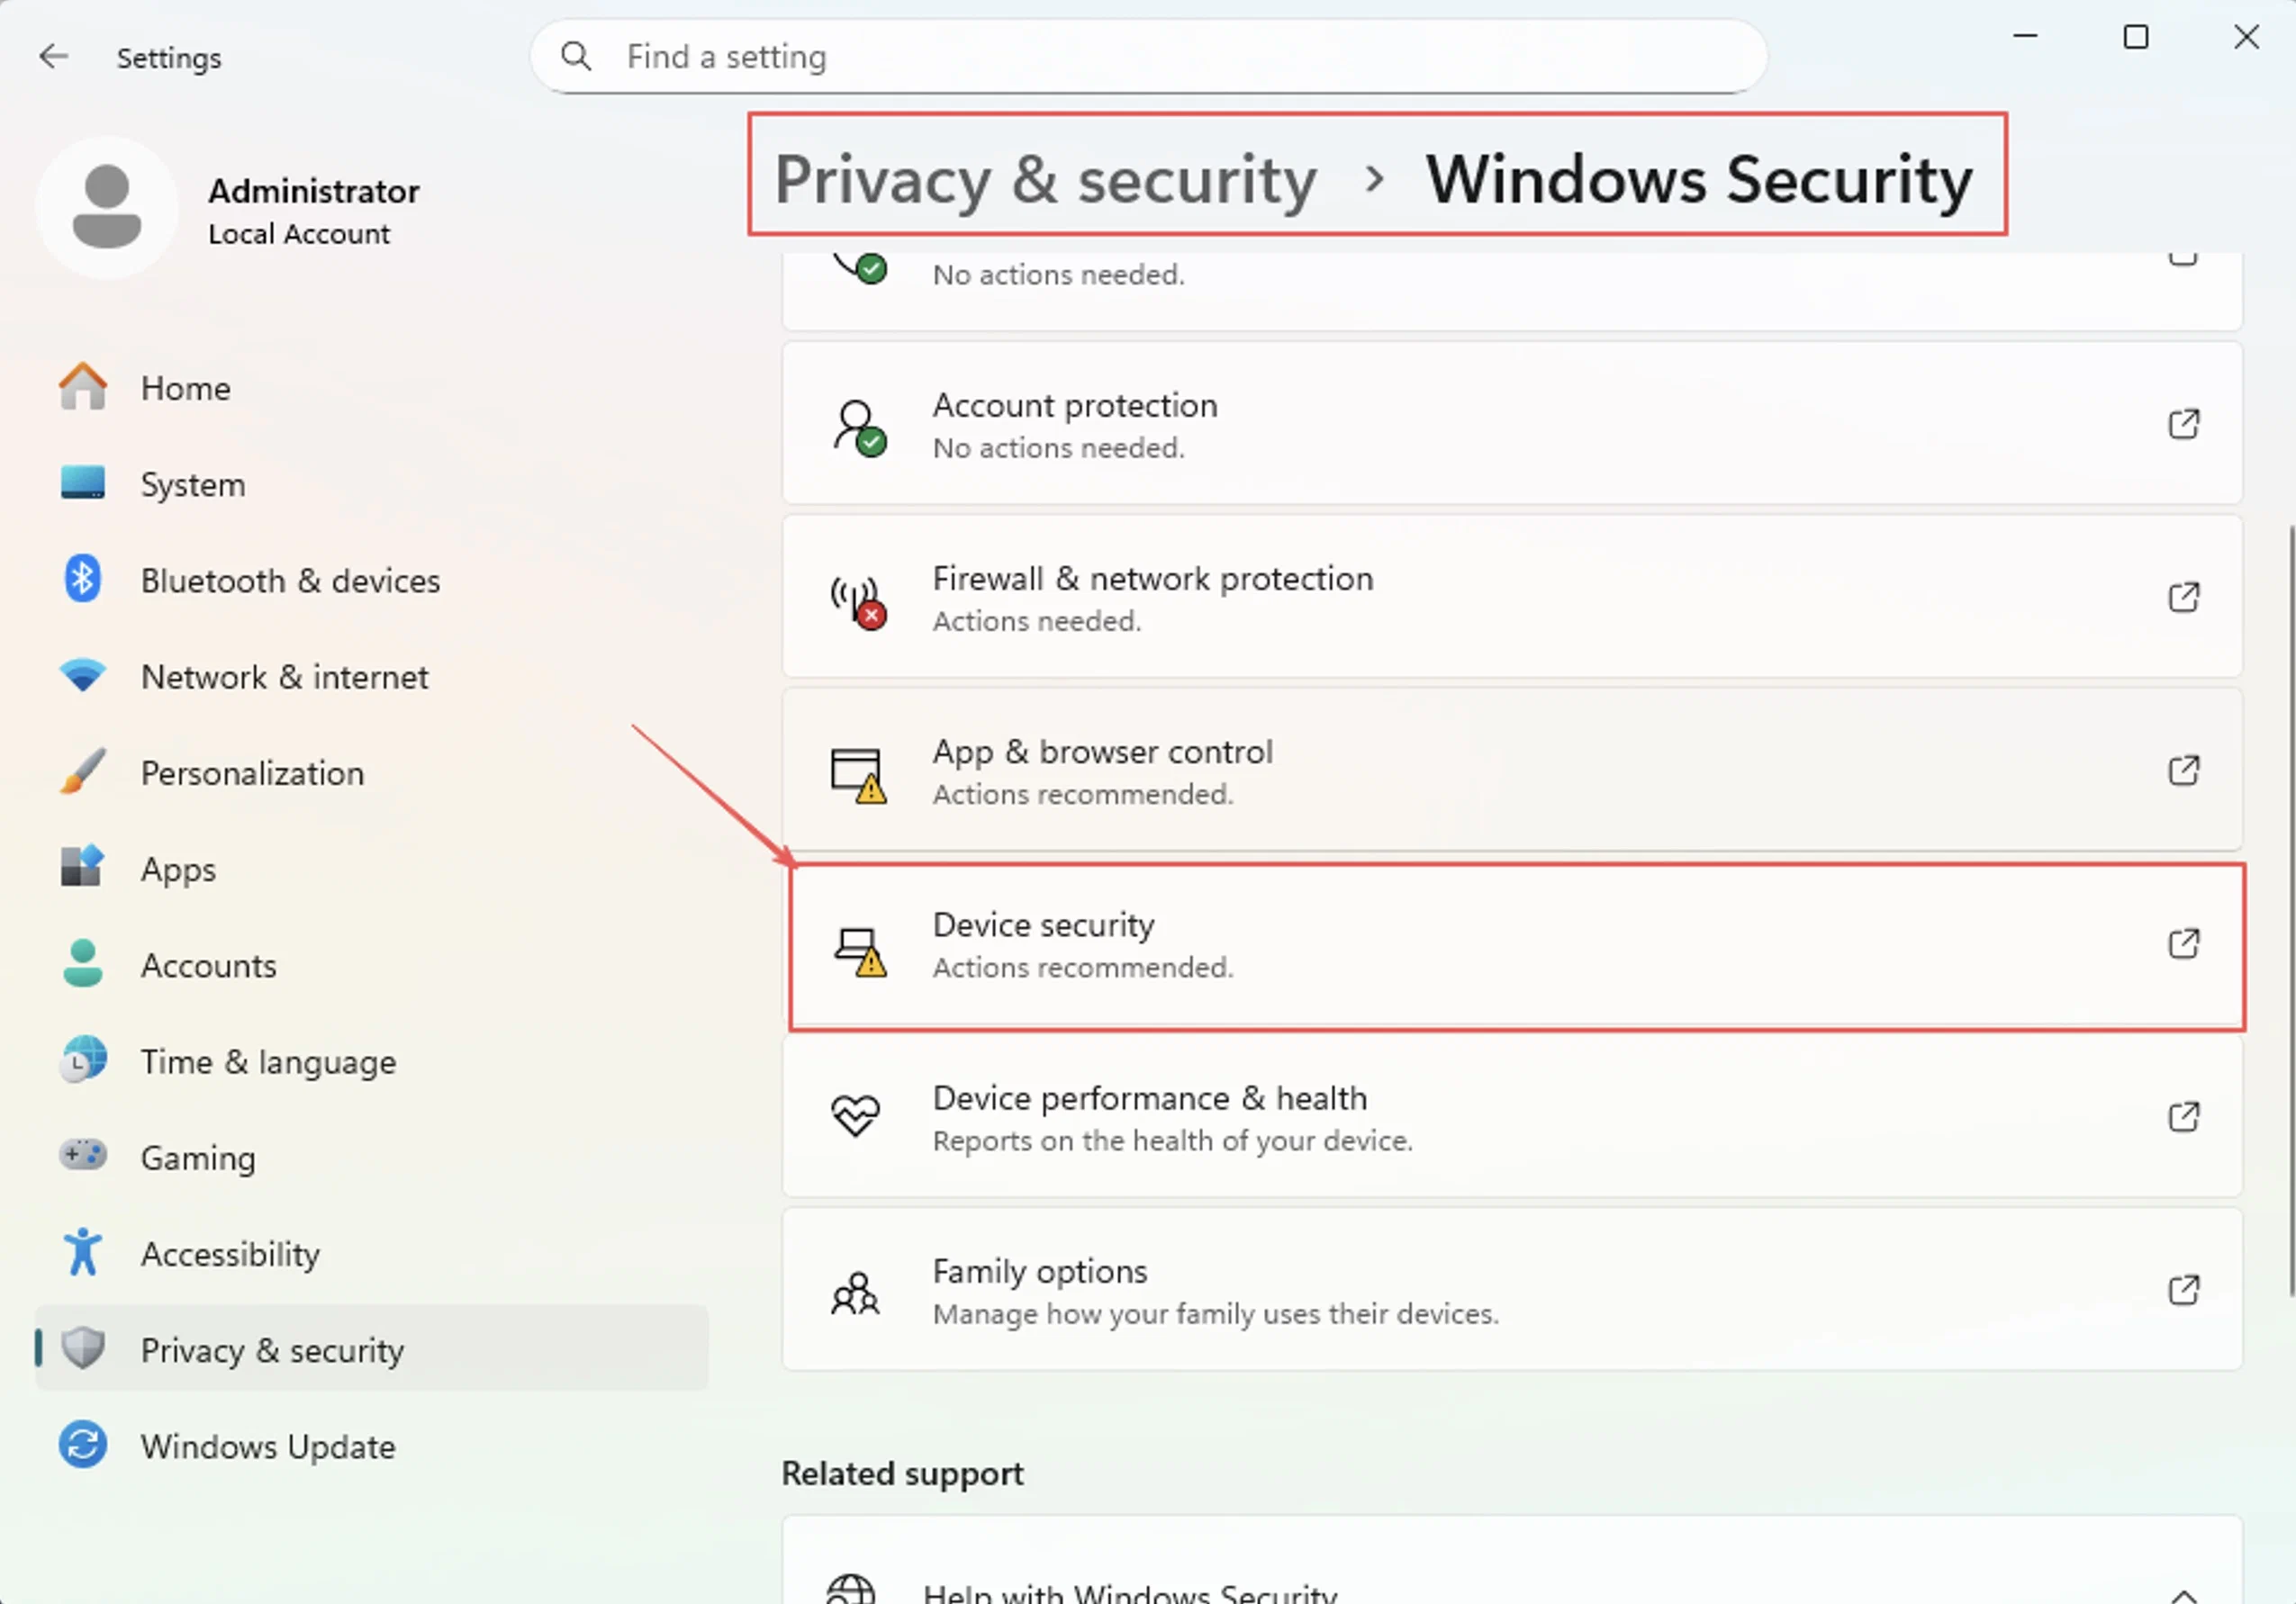Click the Time & language globe icon
Image resolution: width=2296 pixels, height=1604 pixels.
[x=83, y=1060]
